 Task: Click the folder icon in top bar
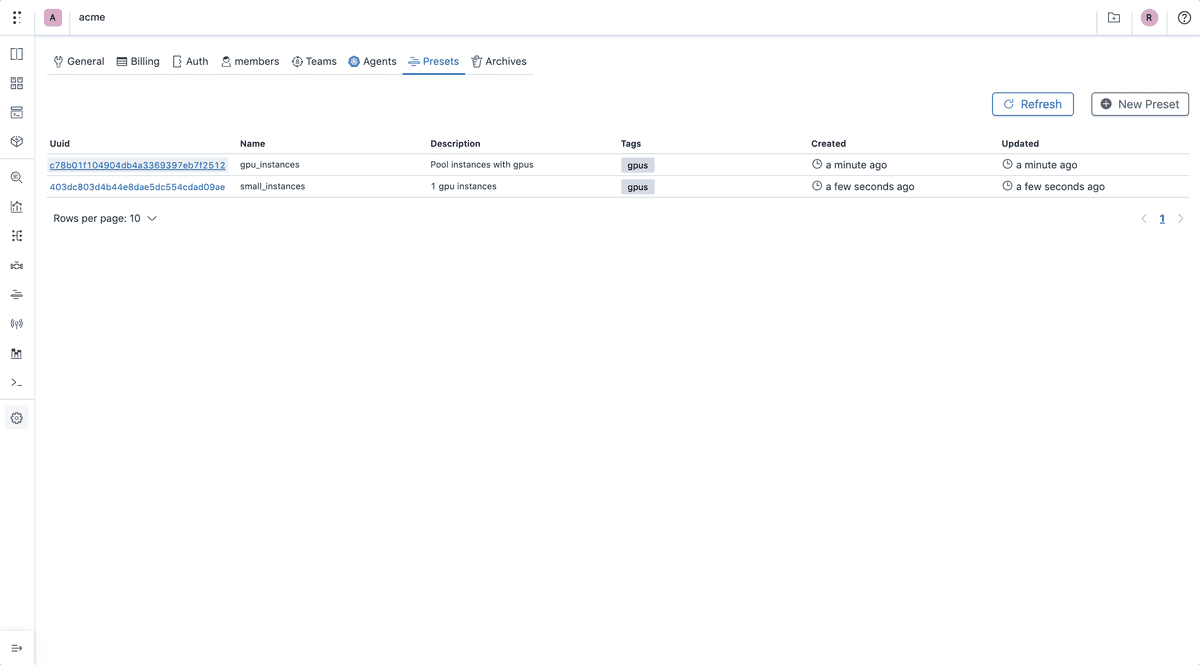point(1114,17)
